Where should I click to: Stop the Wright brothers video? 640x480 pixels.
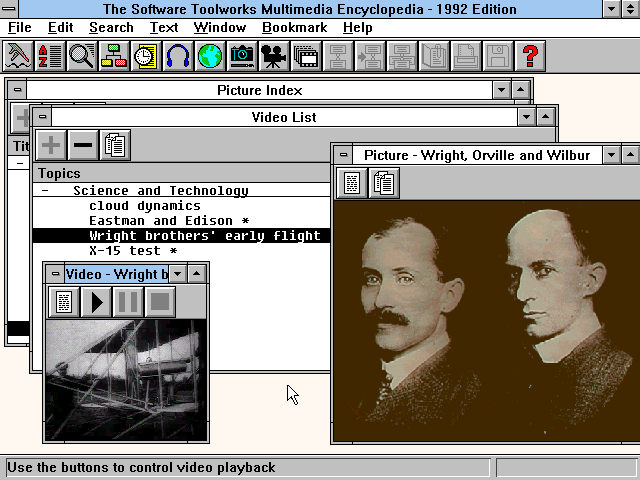pos(160,302)
